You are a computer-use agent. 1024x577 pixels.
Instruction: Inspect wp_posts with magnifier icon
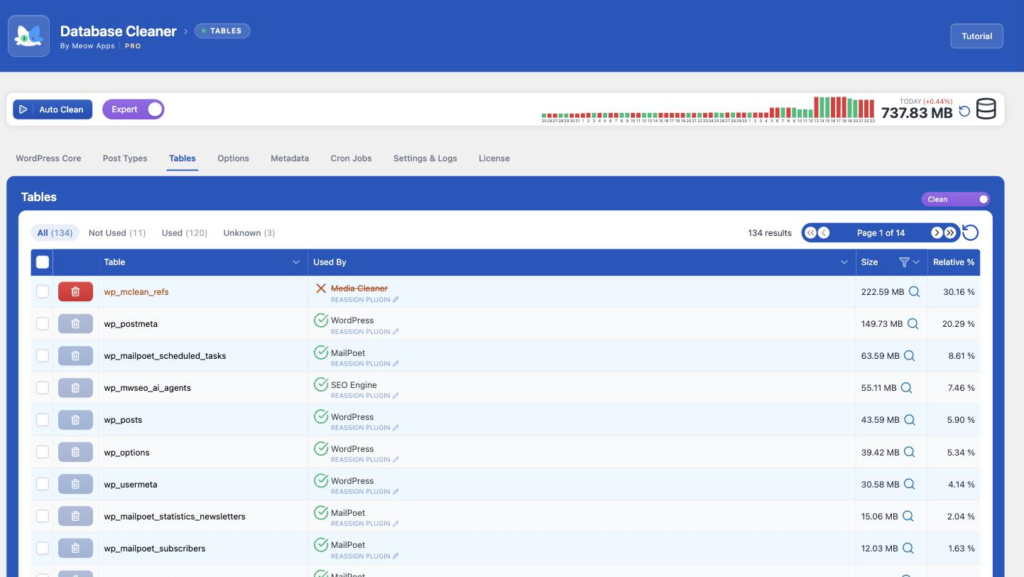(910, 420)
